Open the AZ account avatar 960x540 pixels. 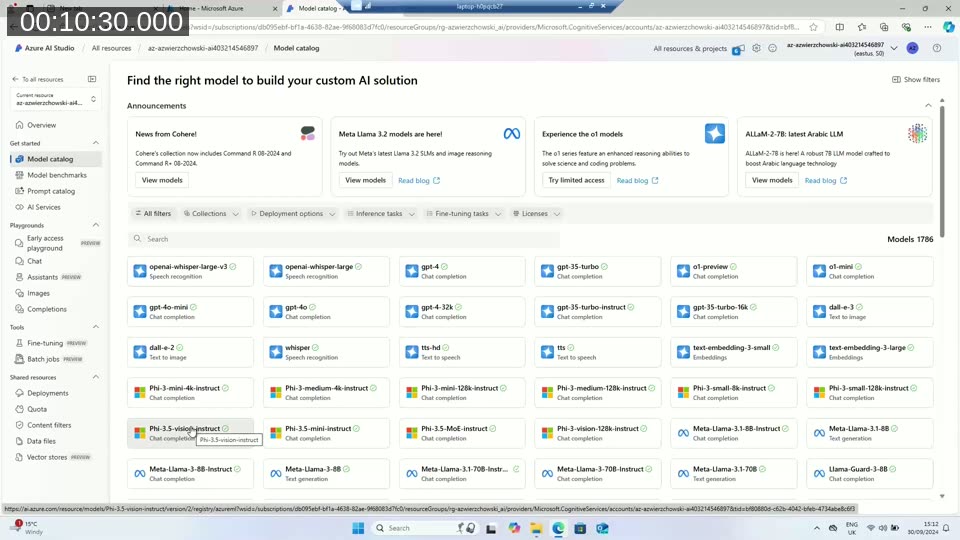(x=912, y=48)
